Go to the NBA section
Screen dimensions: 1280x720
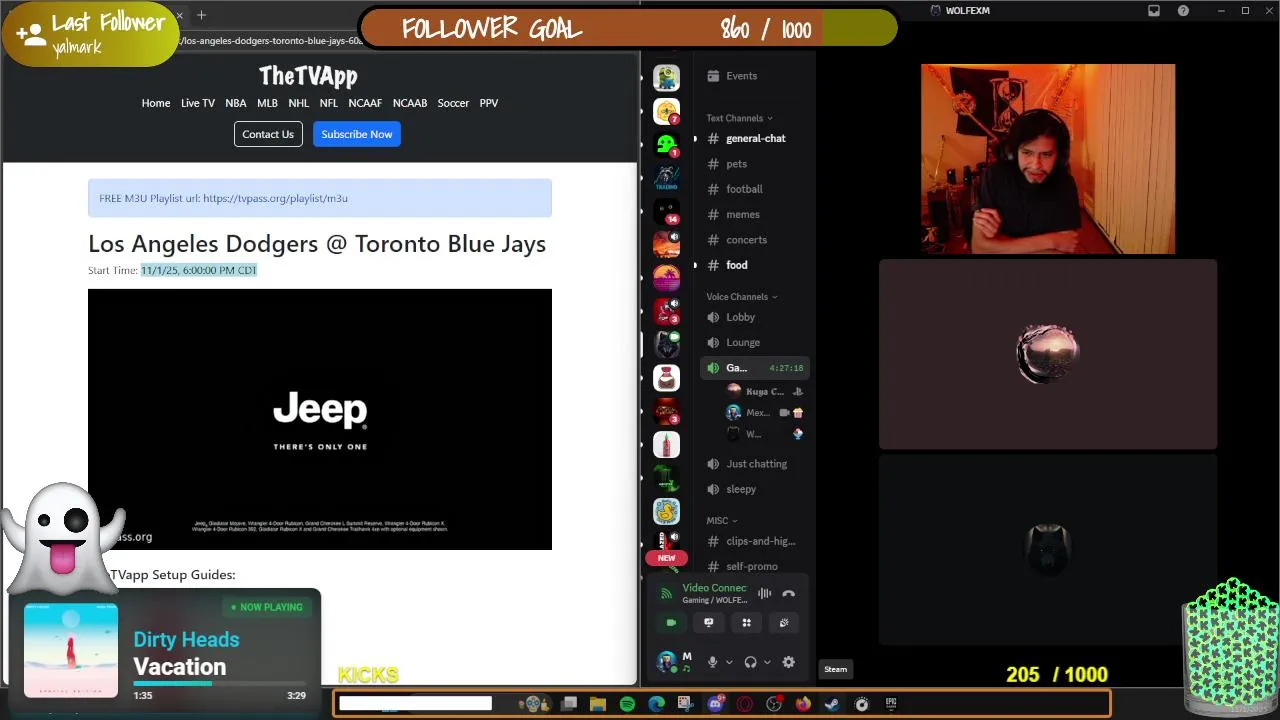point(236,103)
